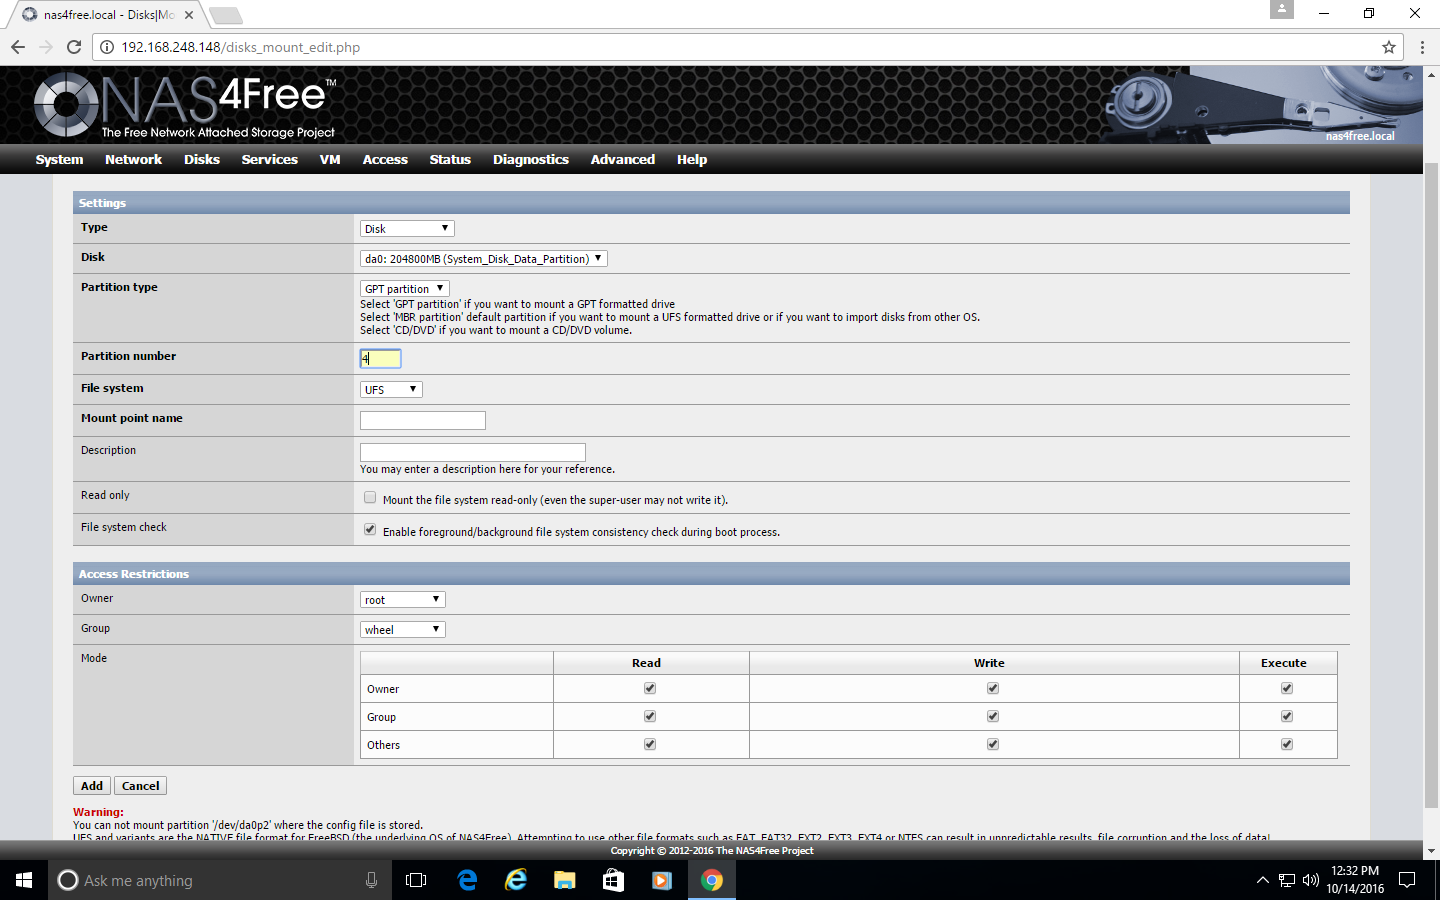Viewport: 1440px width, 900px height.
Task: Click the NAS4Free logo
Action: click(185, 104)
